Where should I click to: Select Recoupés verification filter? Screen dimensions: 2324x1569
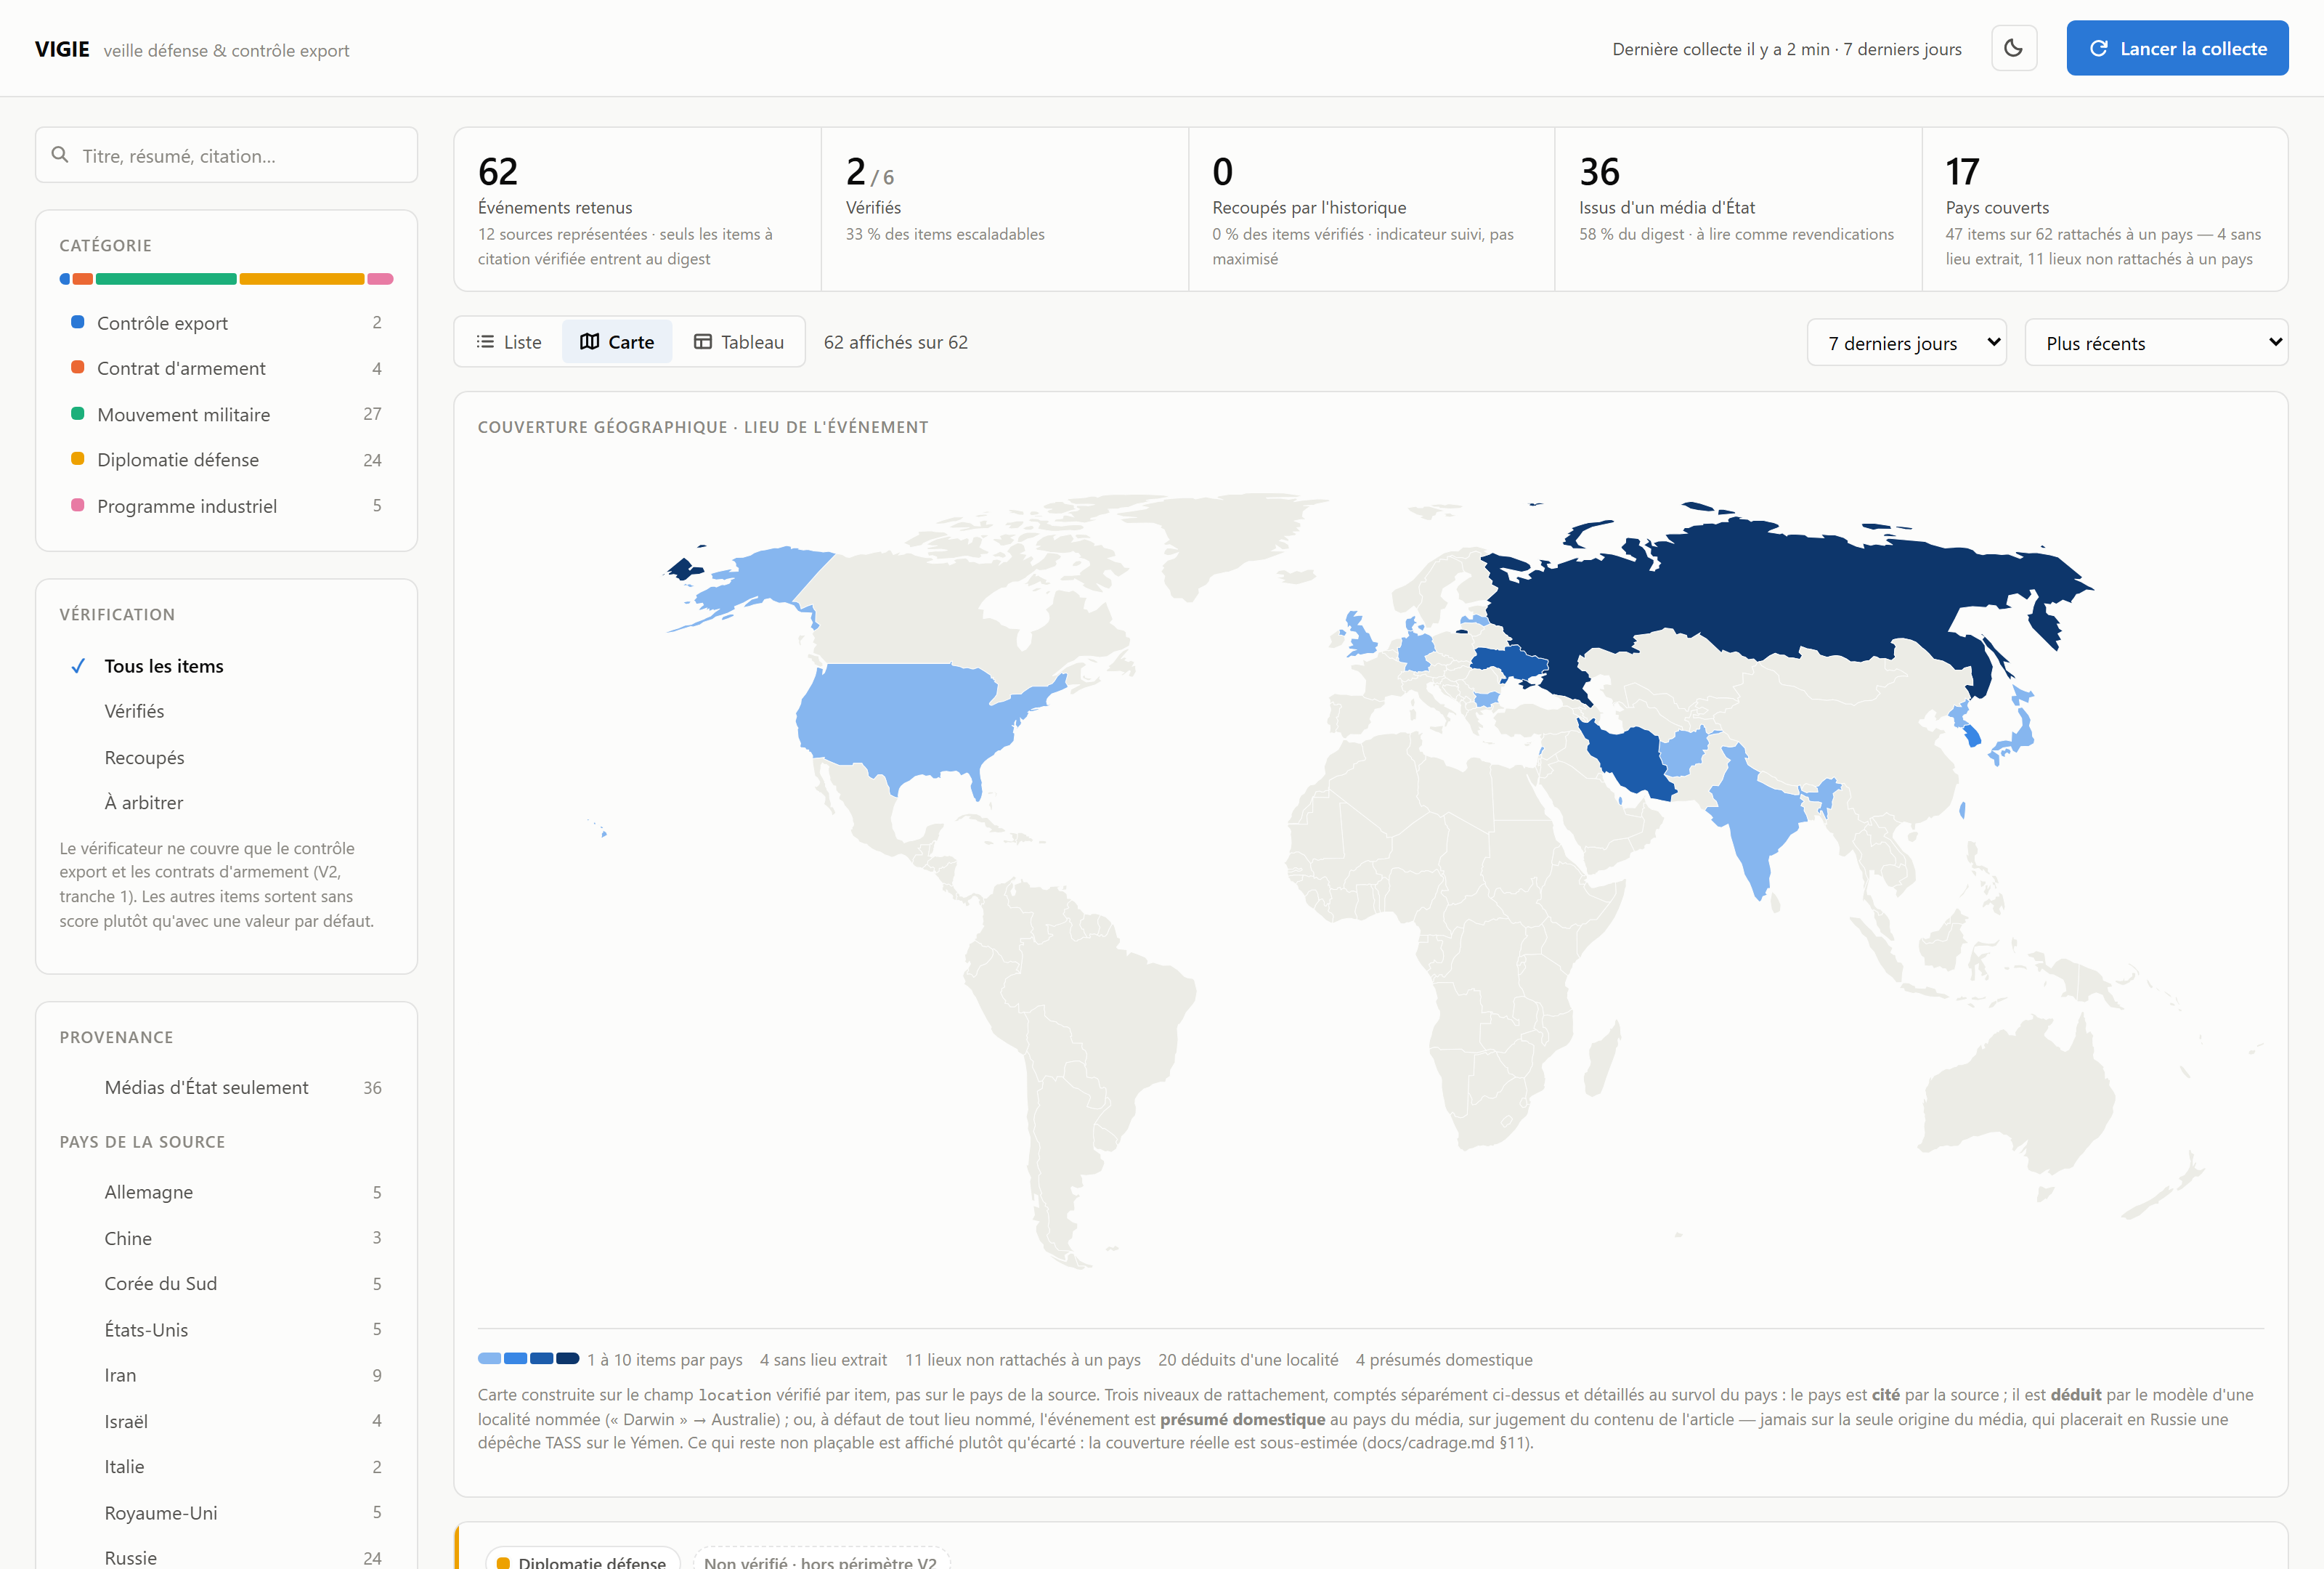click(226, 757)
